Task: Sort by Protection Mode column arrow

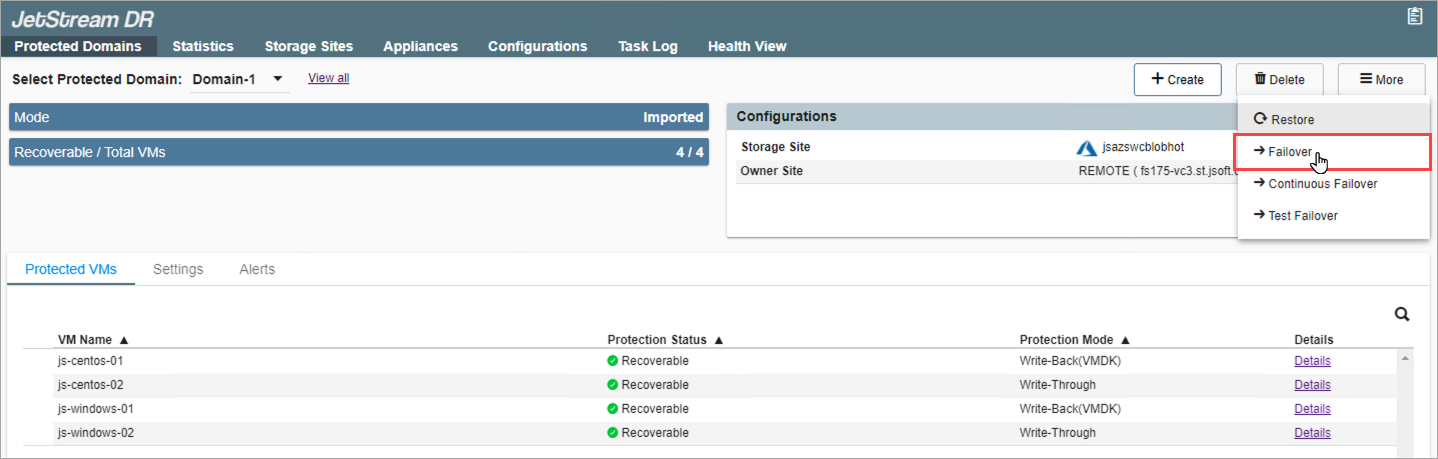Action: coord(1125,340)
